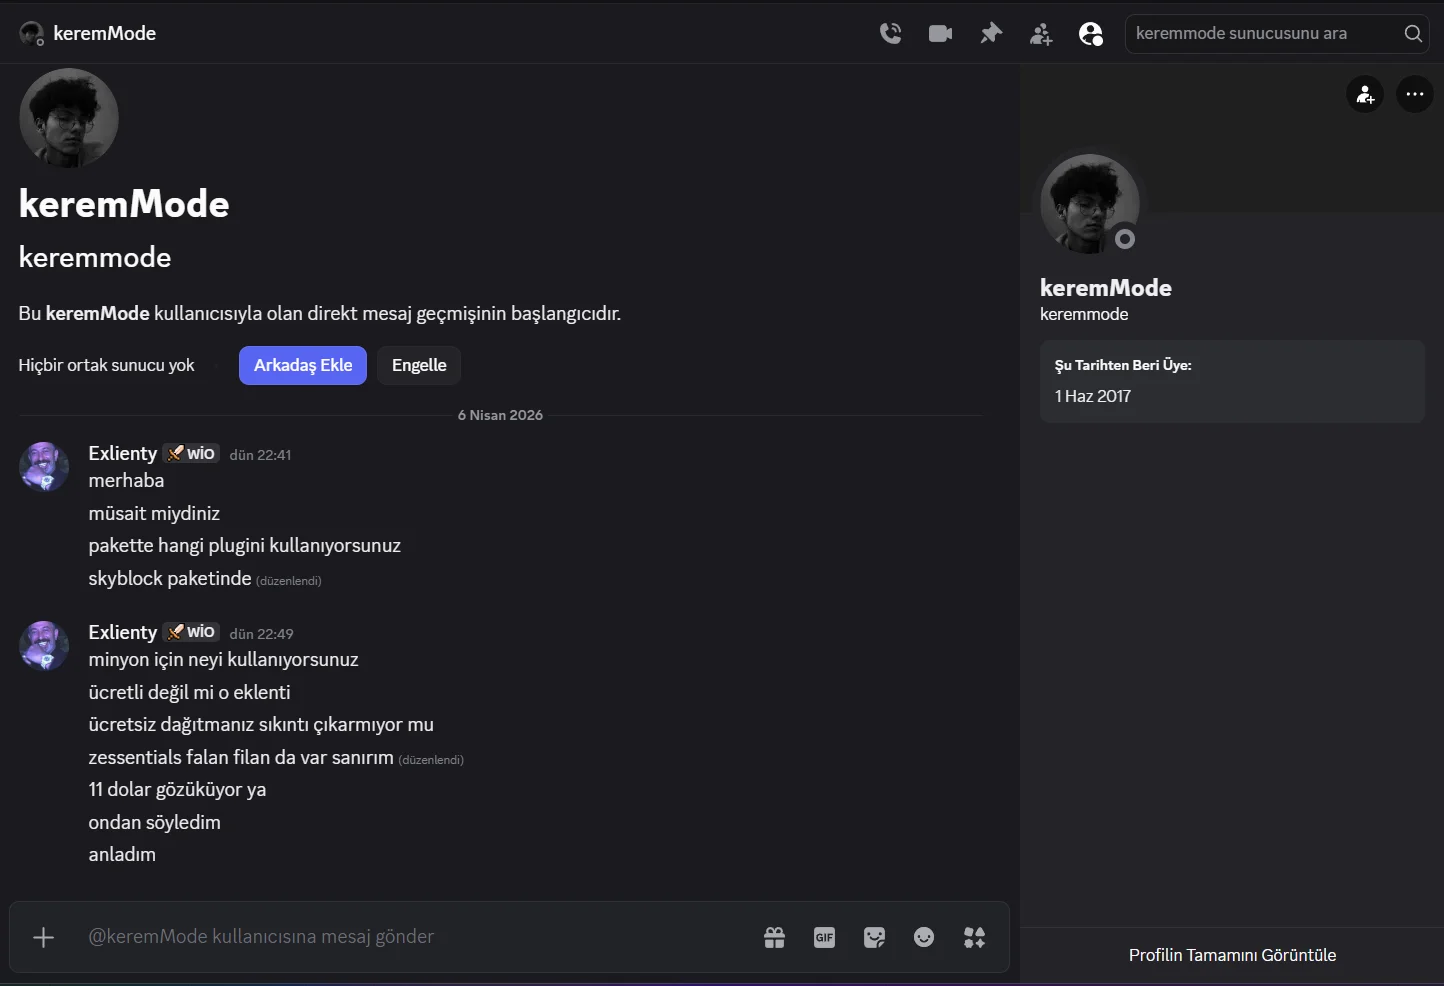This screenshot has width=1444, height=986.
Task: Click the 'Hiçbir ortak sunucu yok' text
Action: click(106, 365)
